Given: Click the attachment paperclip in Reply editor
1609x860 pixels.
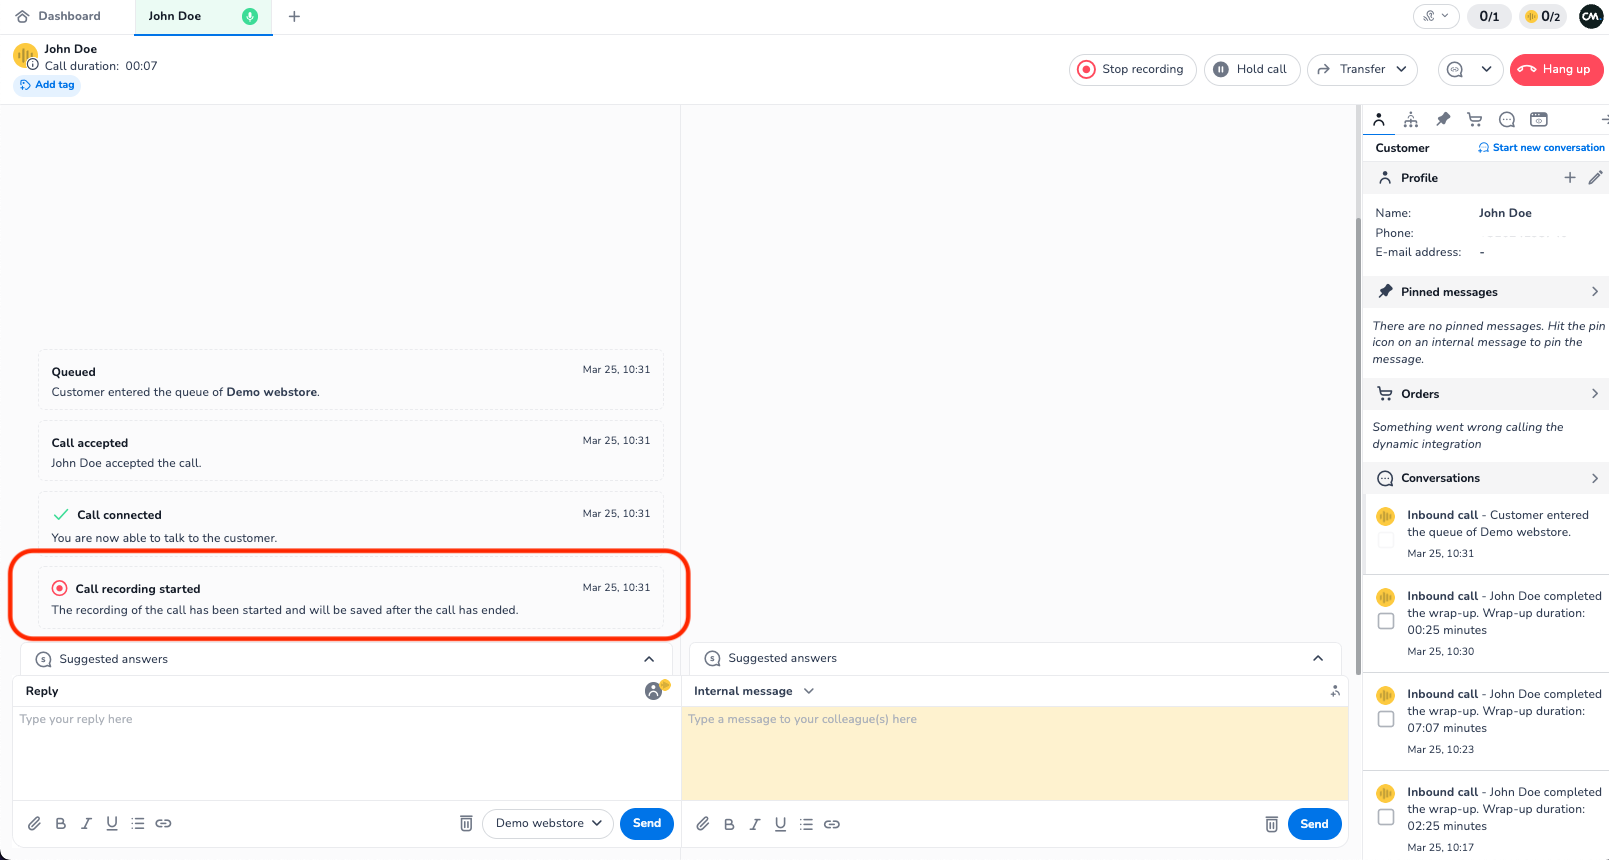Looking at the screenshot, I should [x=34, y=823].
